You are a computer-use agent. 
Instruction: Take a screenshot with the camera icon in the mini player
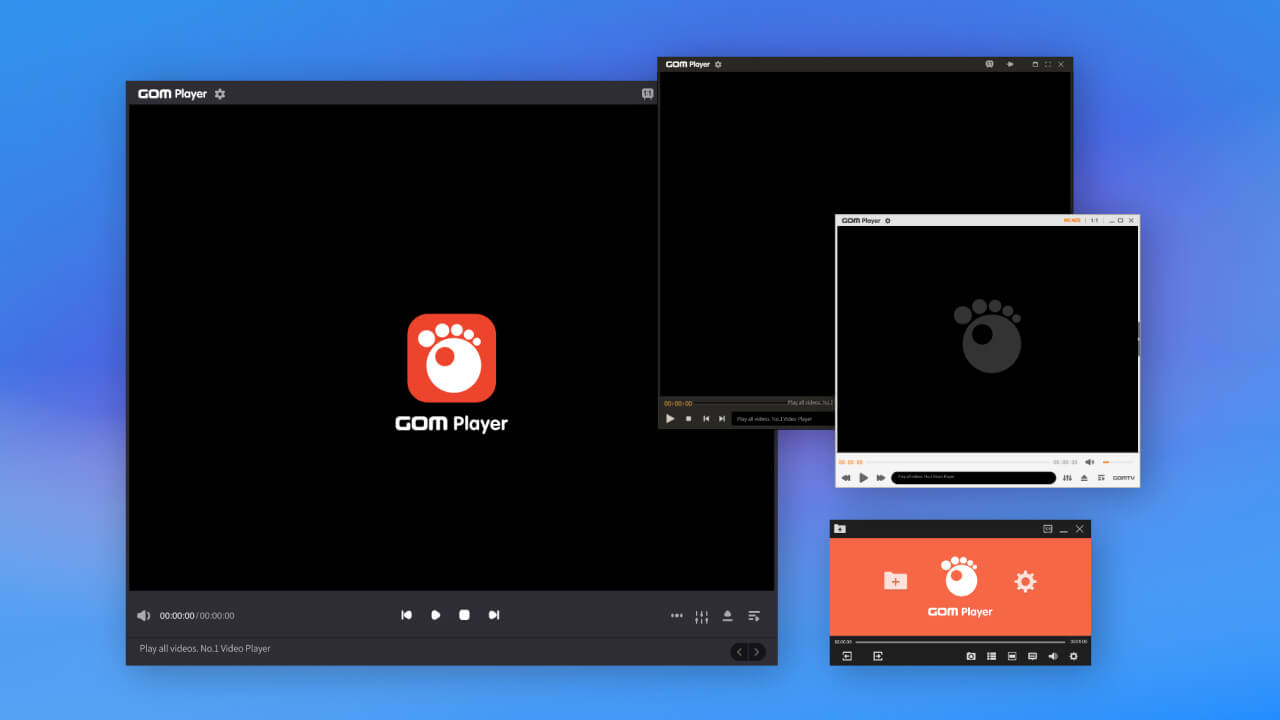(x=971, y=656)
